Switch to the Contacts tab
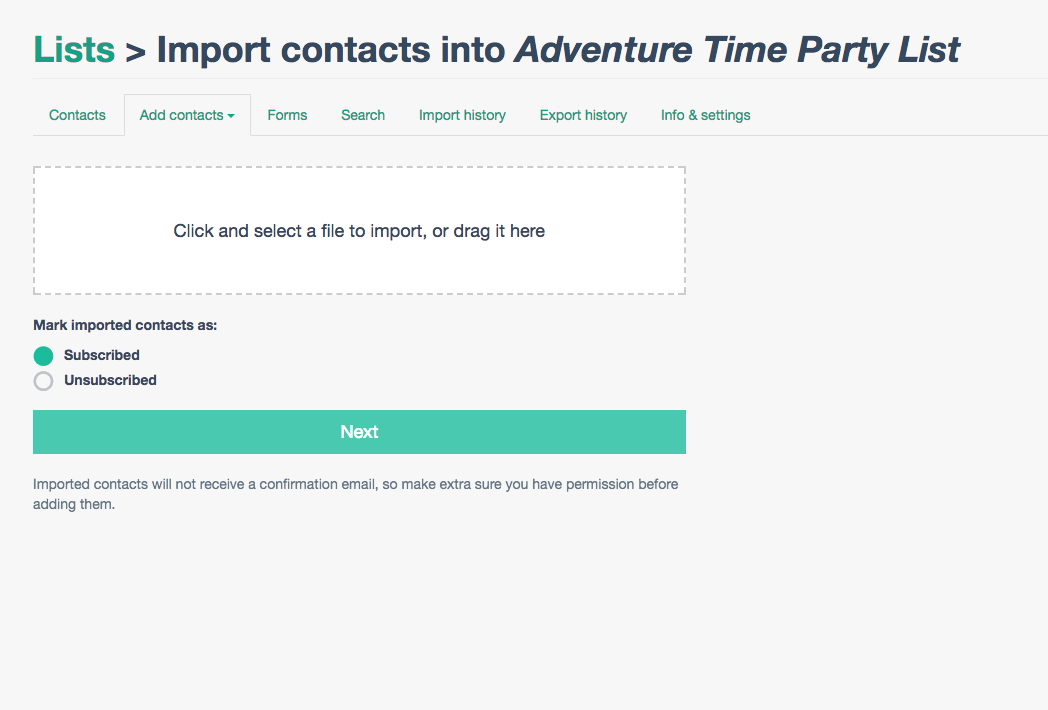 coord(77,115)
